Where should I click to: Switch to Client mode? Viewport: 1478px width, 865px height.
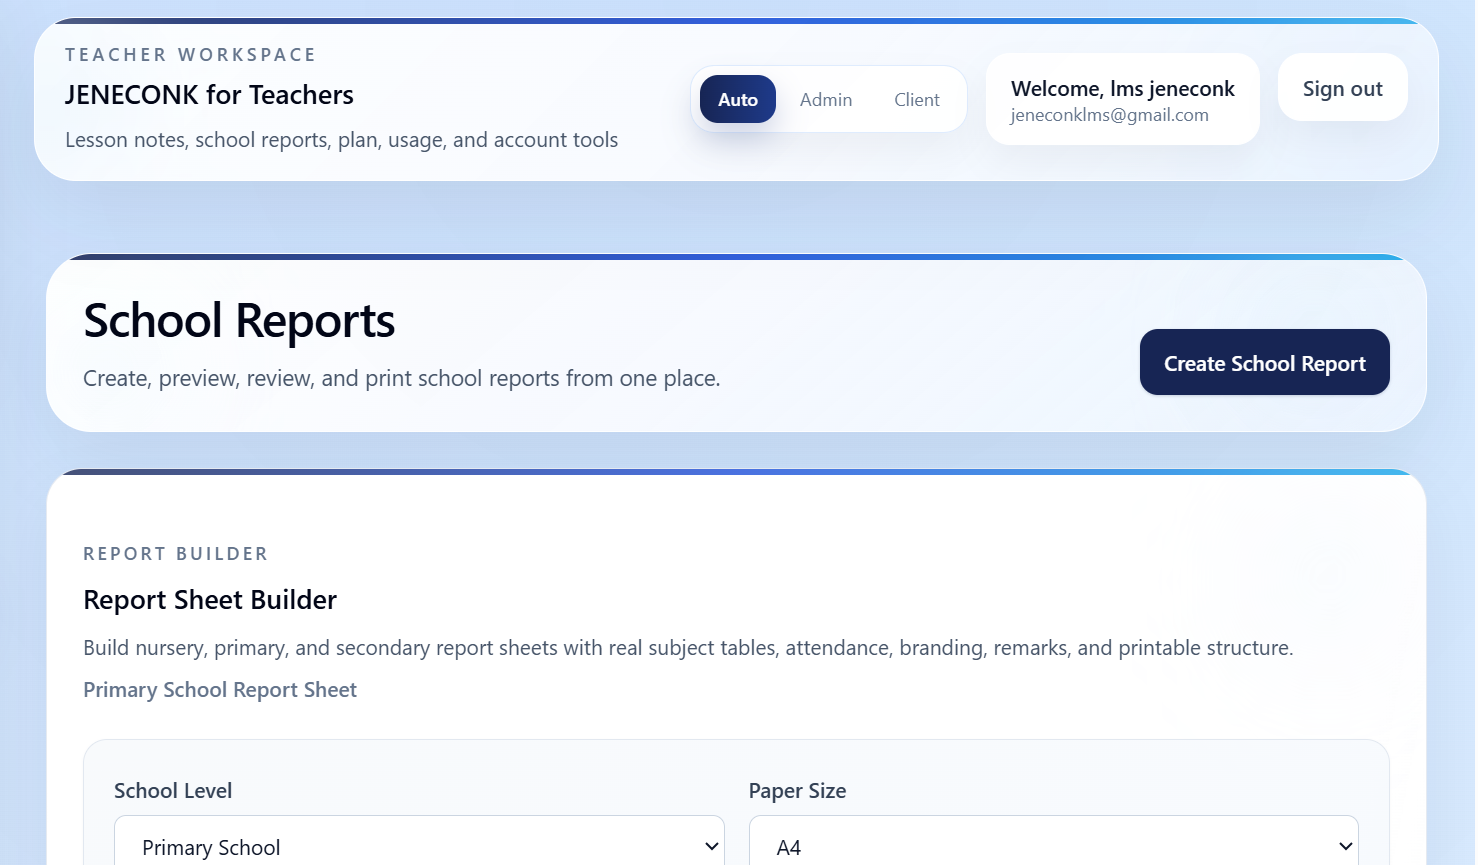tap(917, 99)
